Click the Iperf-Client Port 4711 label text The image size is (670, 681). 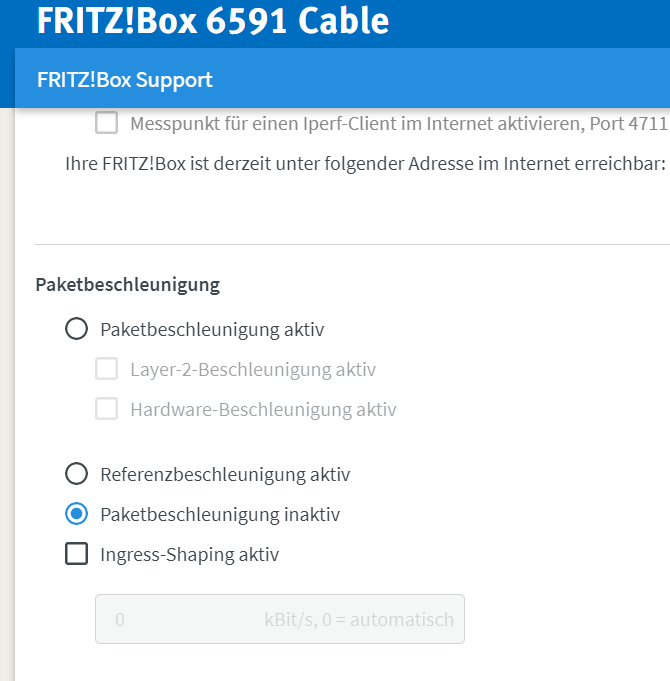coord(398,123)
